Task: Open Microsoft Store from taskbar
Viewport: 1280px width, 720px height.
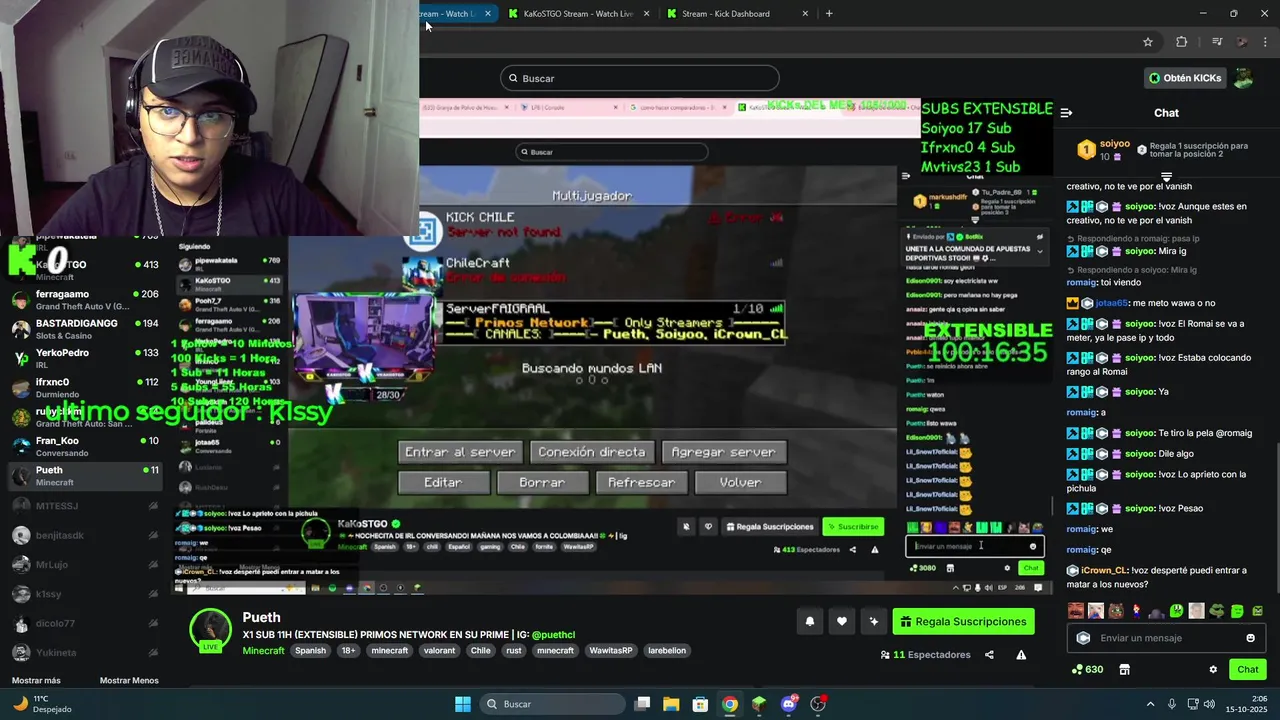Action: 701,704
